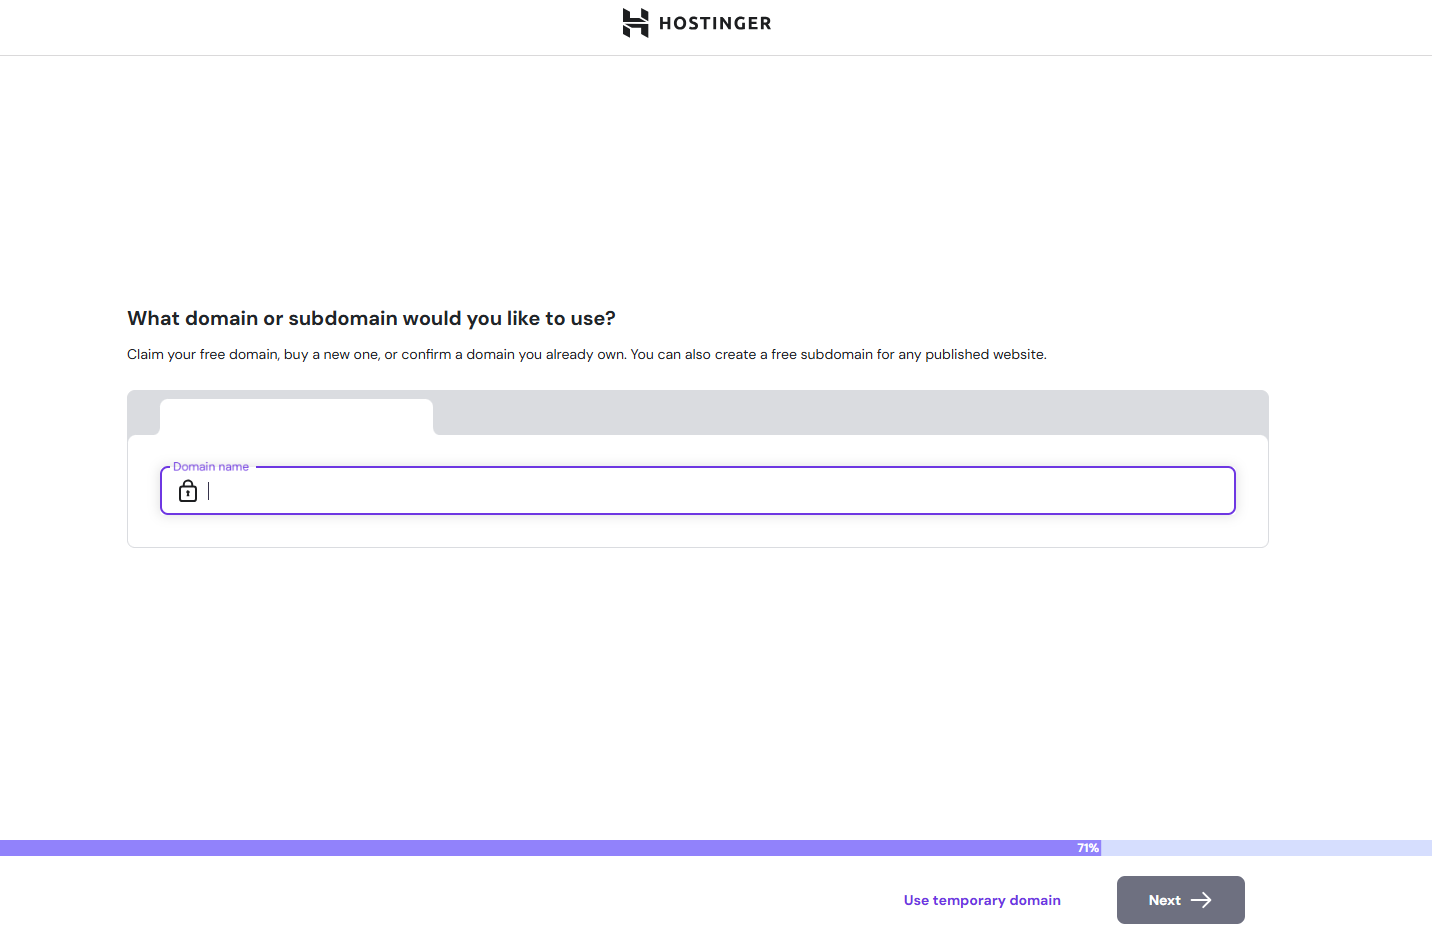Click the arrow icon on Next button

[1201, 900]
